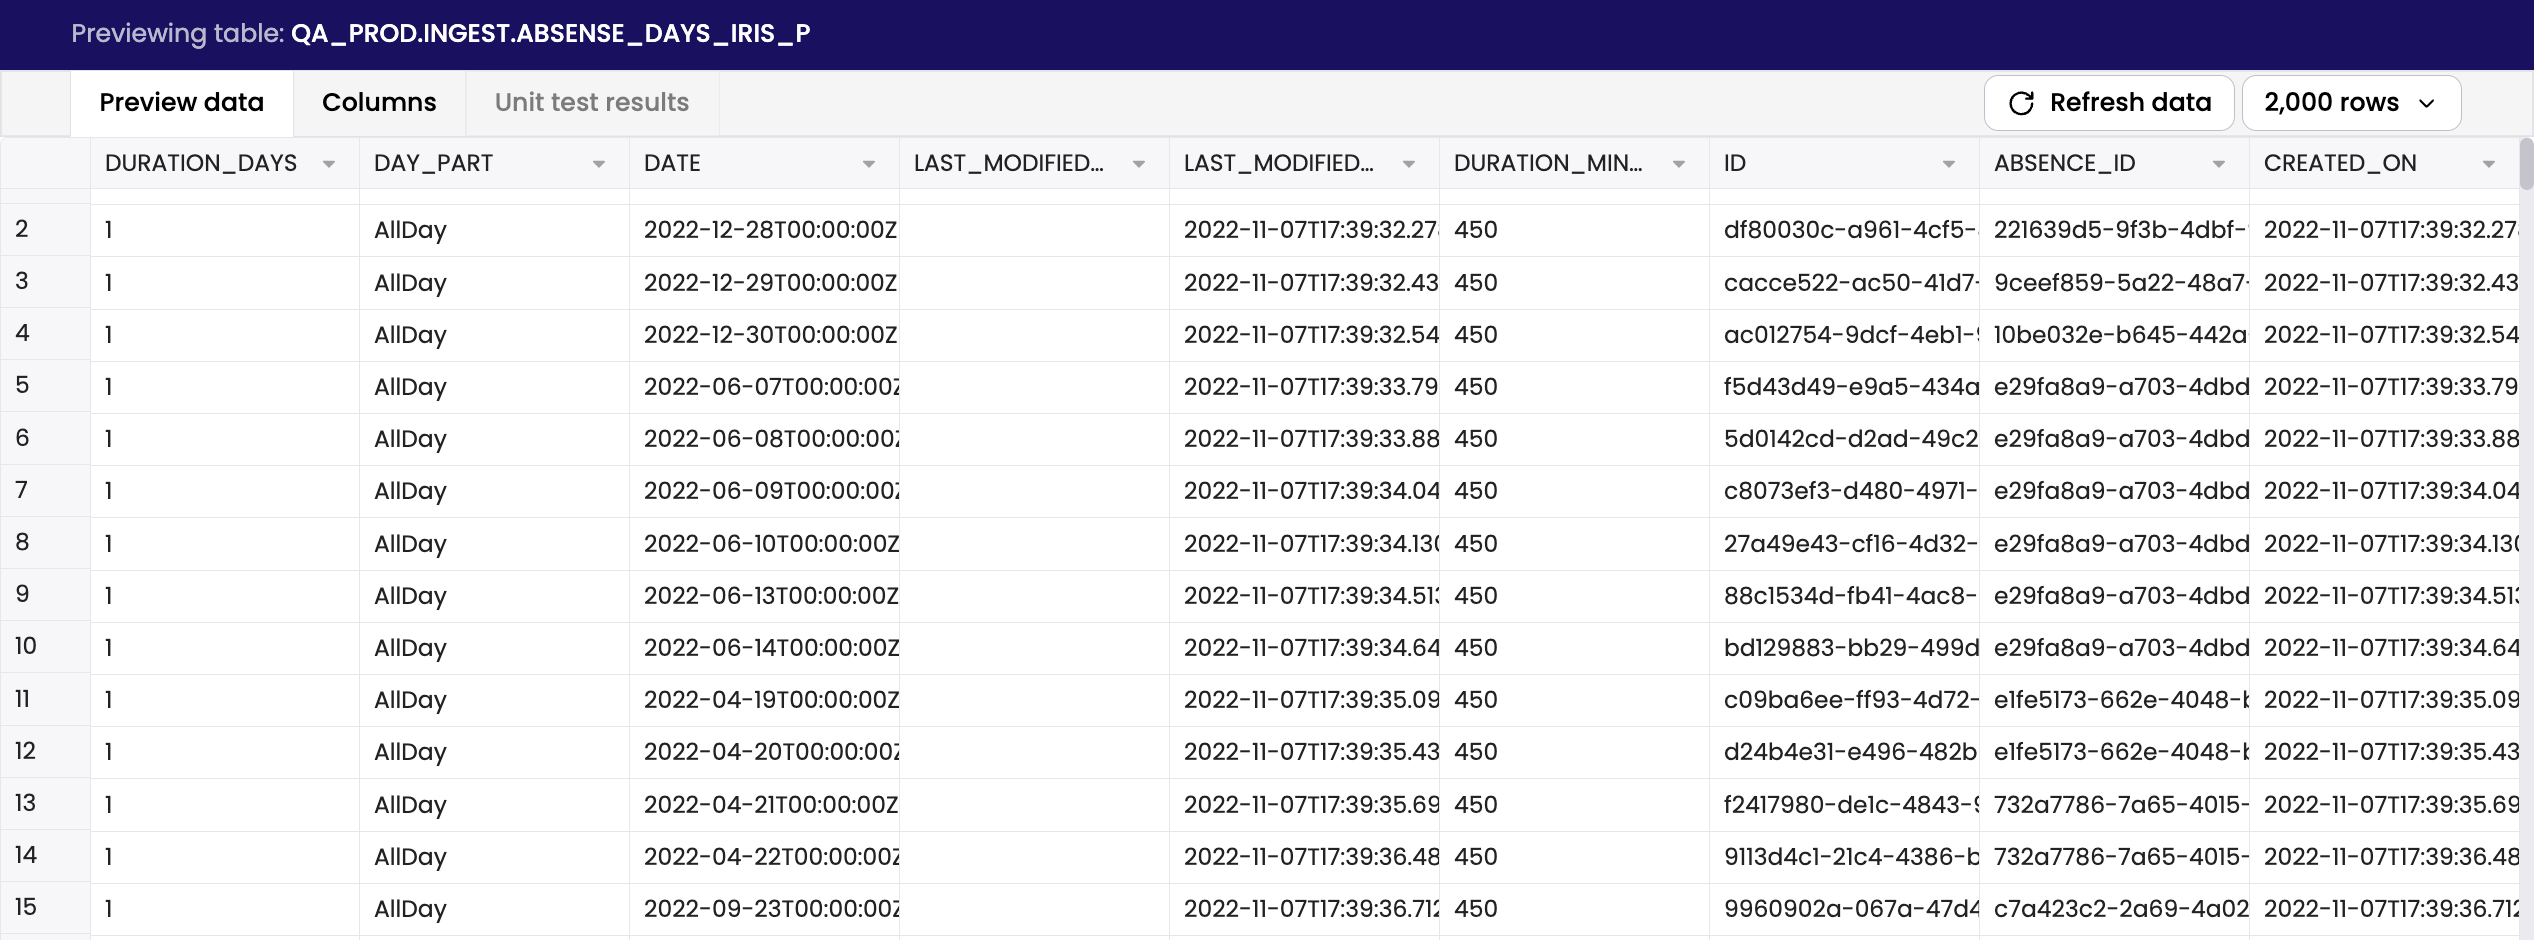Screen dimensions: 2534x940
Task: Click the AllDay cell in row 3
Action: coord(495,283)
